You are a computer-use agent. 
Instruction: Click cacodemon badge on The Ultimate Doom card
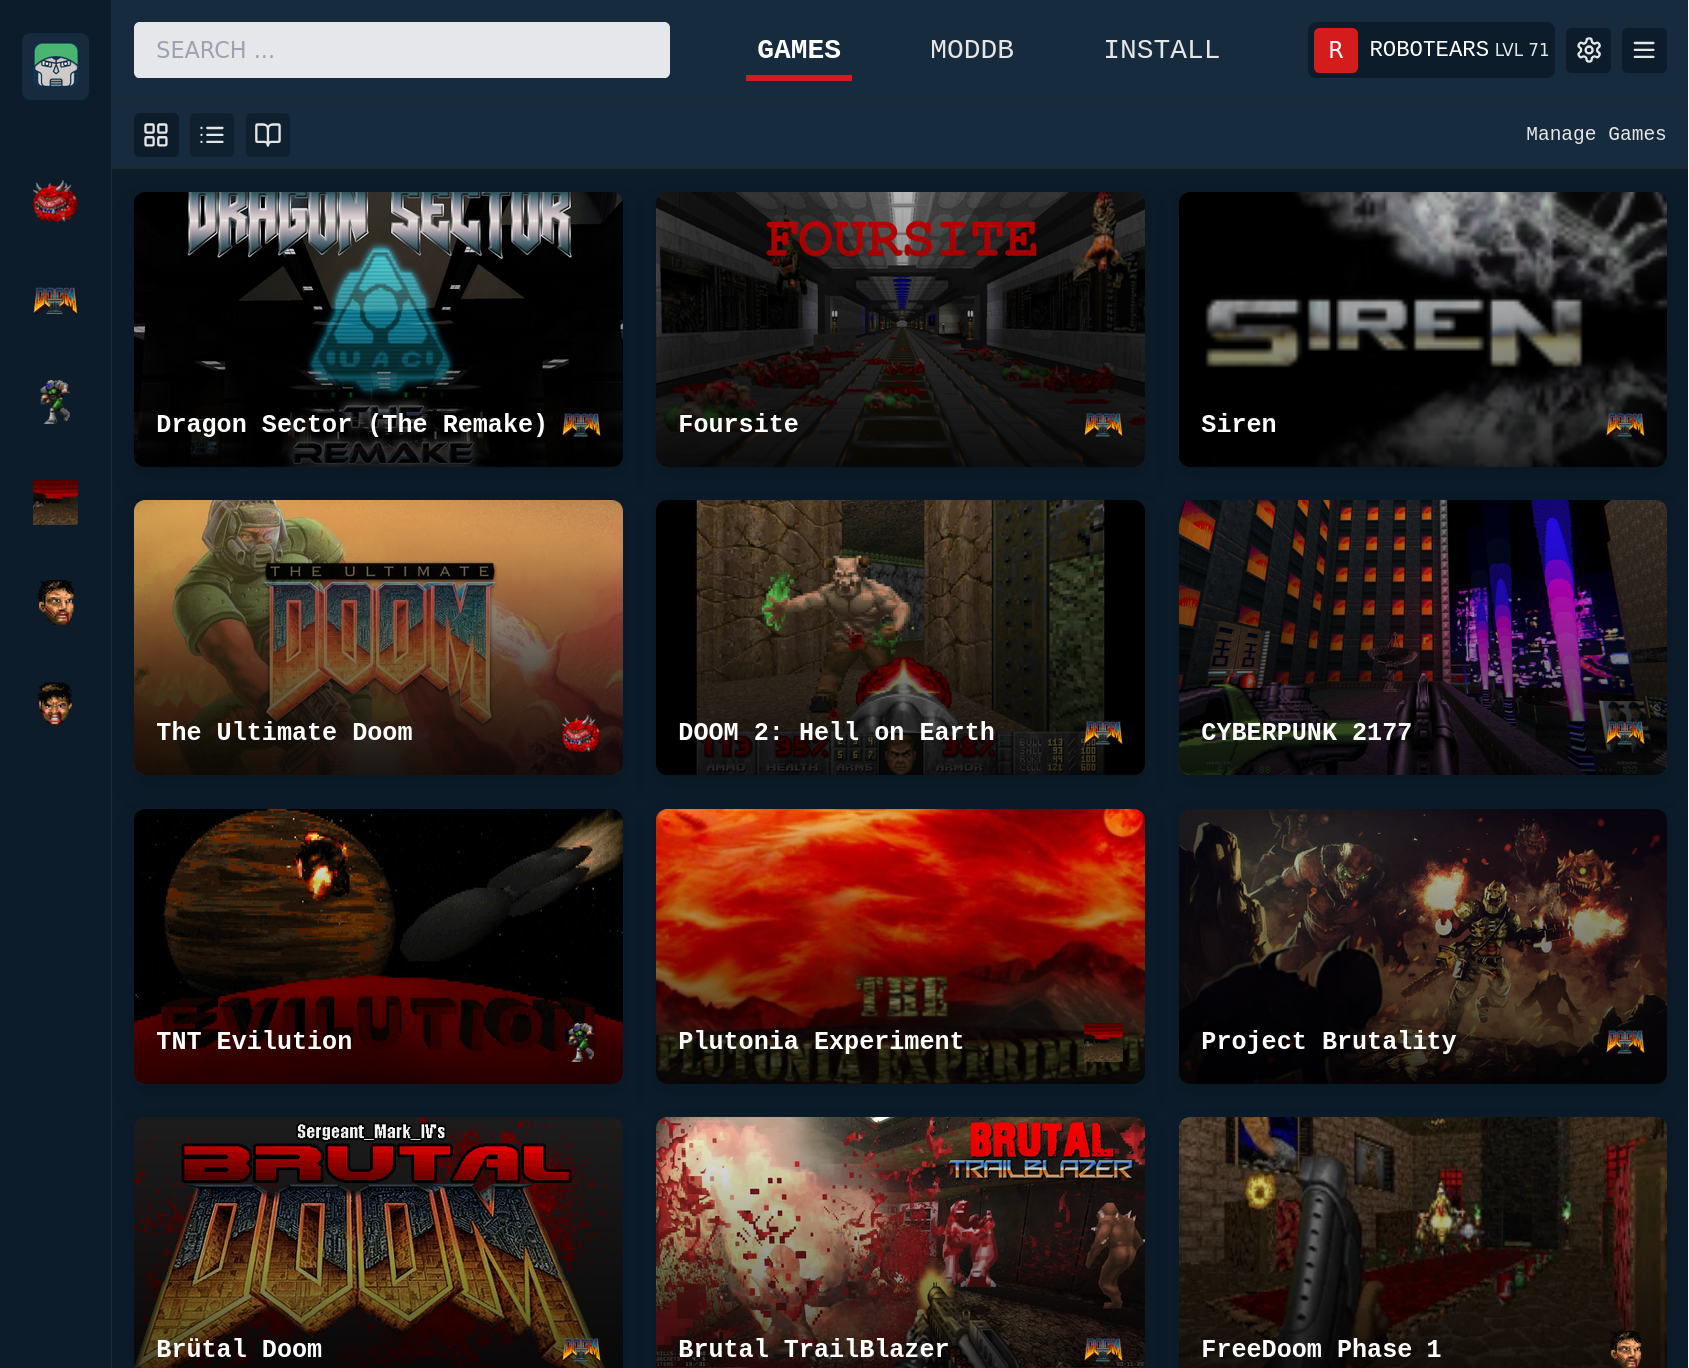click(581, 733)
